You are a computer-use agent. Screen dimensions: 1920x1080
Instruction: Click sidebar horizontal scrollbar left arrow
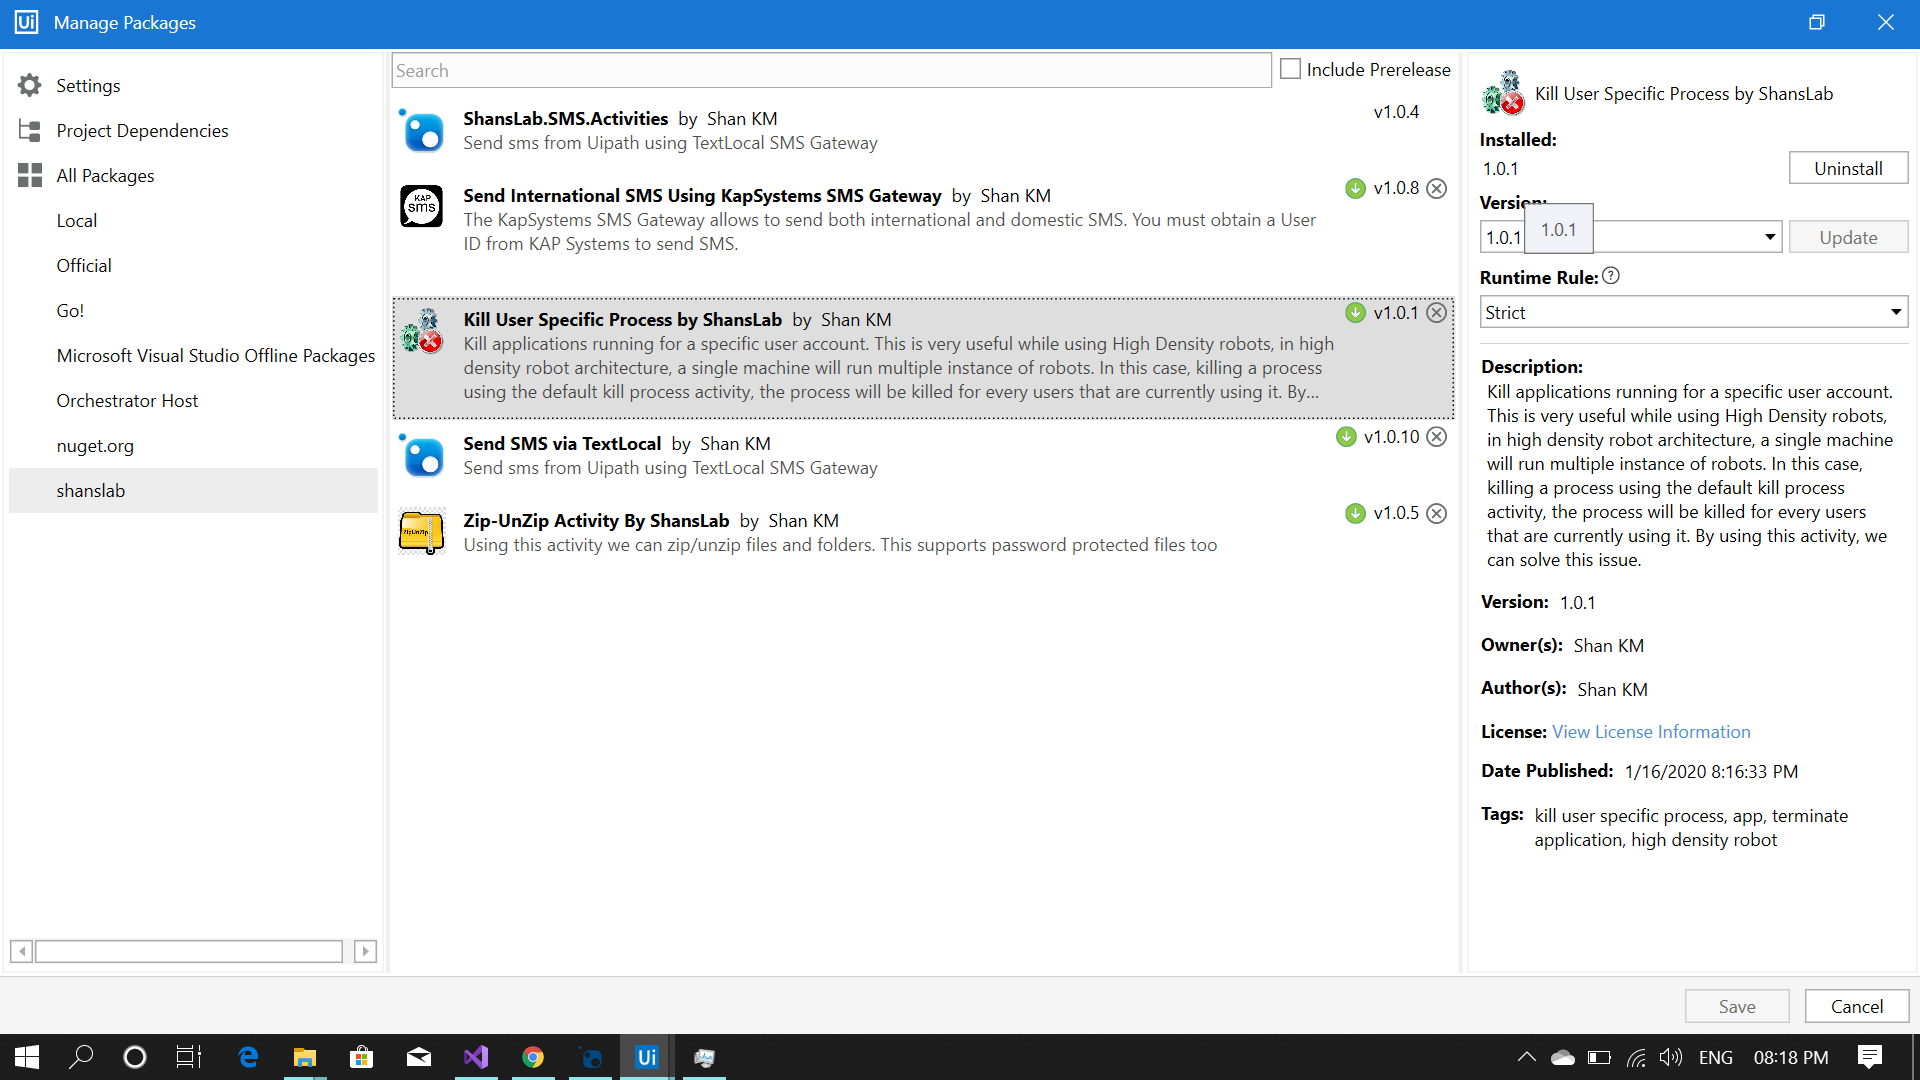21,951
